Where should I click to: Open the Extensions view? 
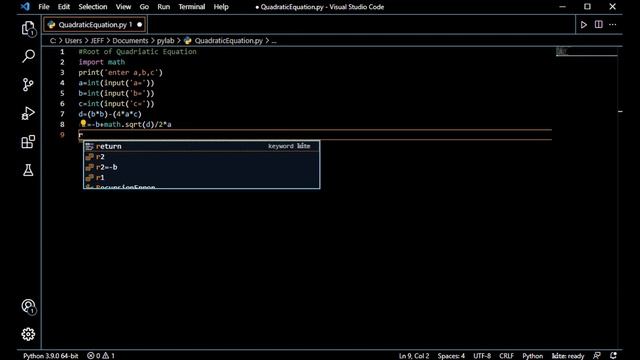coord(28,142)
